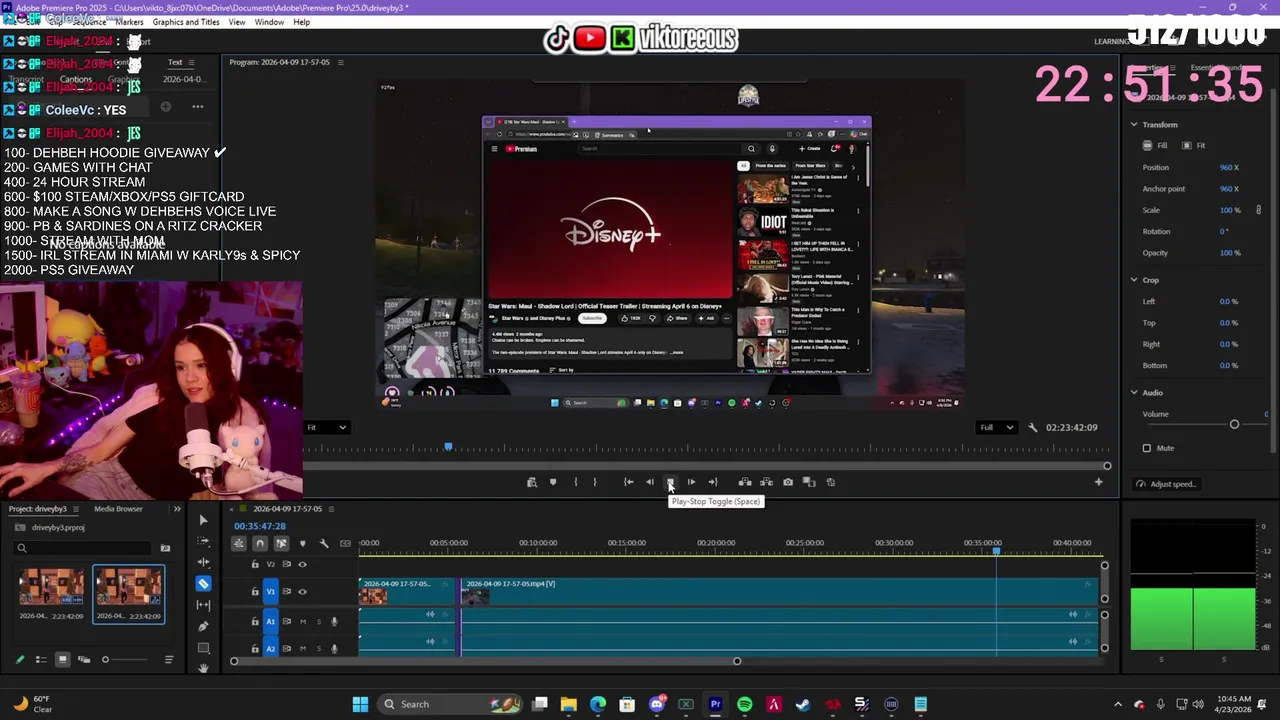Image resolution: width=1280 pixels, height=720 pixels.
Task: Check the Mute checkbox in Audio
Action: click(1147, 448)
